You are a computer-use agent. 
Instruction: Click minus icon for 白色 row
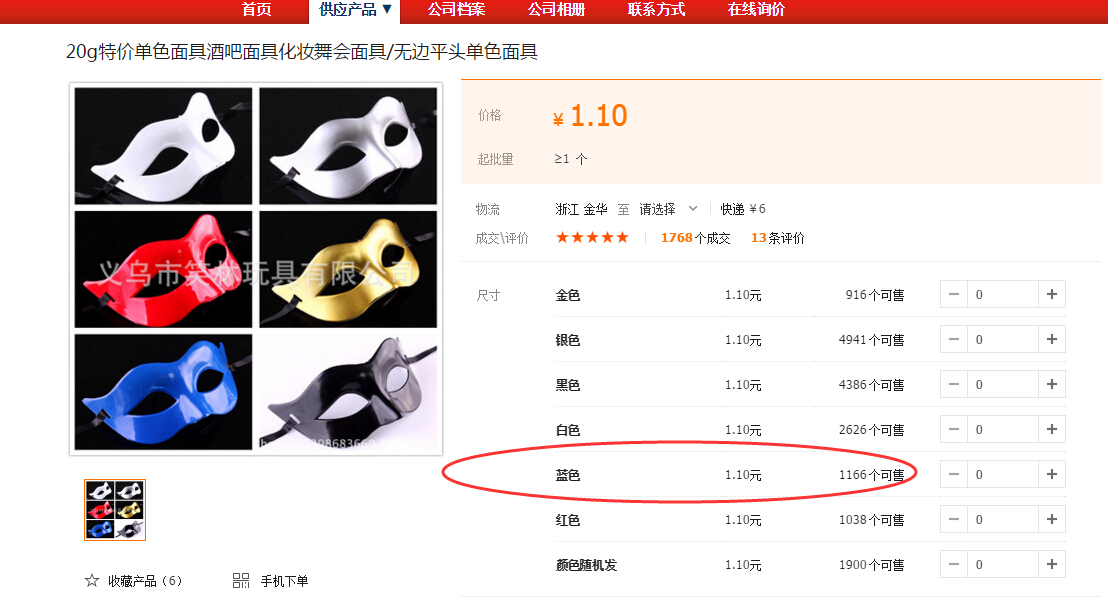953,429
